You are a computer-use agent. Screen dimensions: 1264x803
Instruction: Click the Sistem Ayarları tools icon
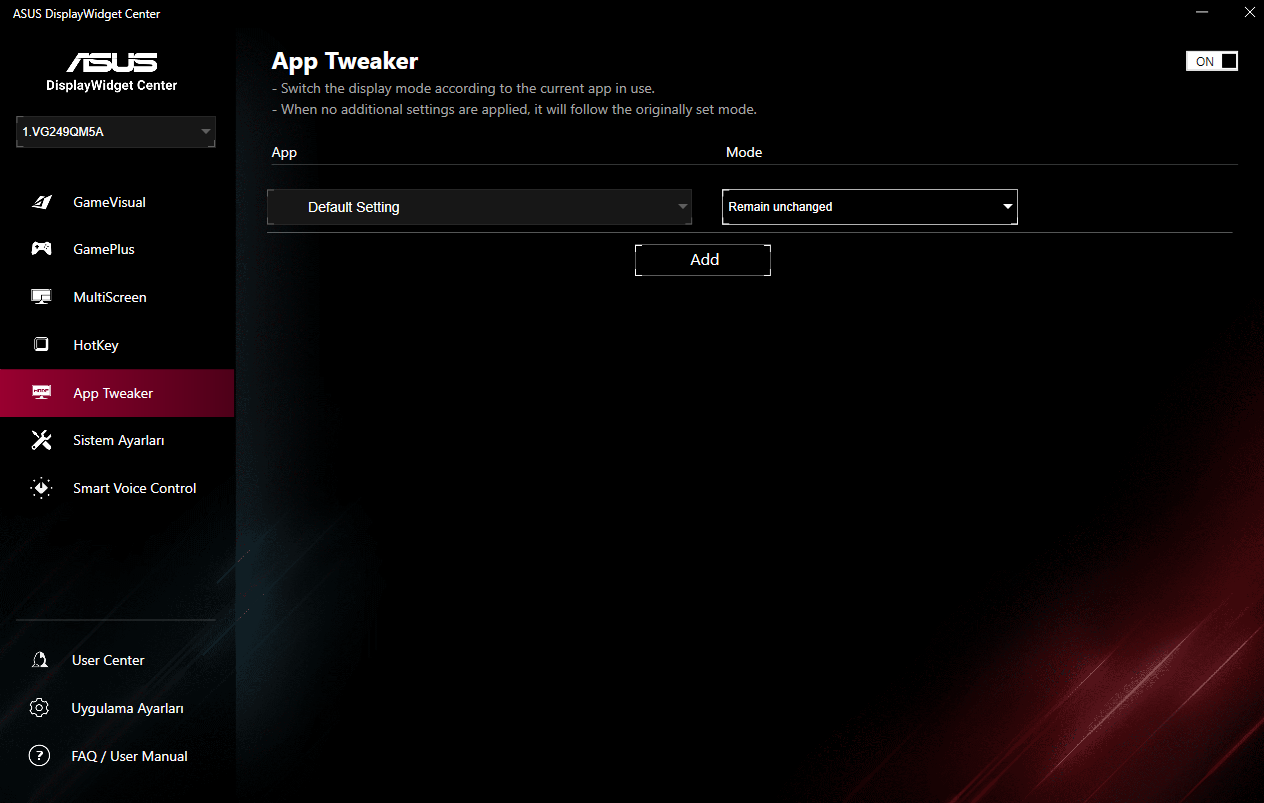(41, 440)
